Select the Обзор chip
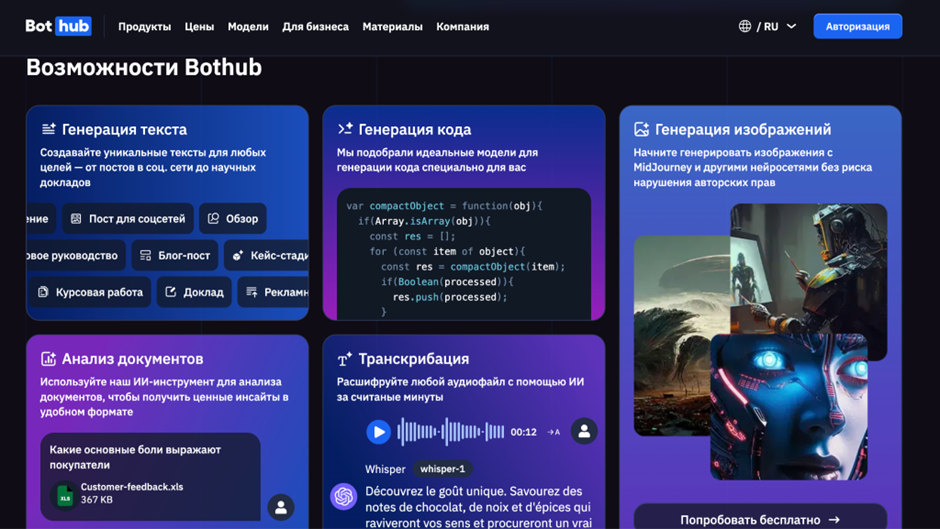 (233, 219)
